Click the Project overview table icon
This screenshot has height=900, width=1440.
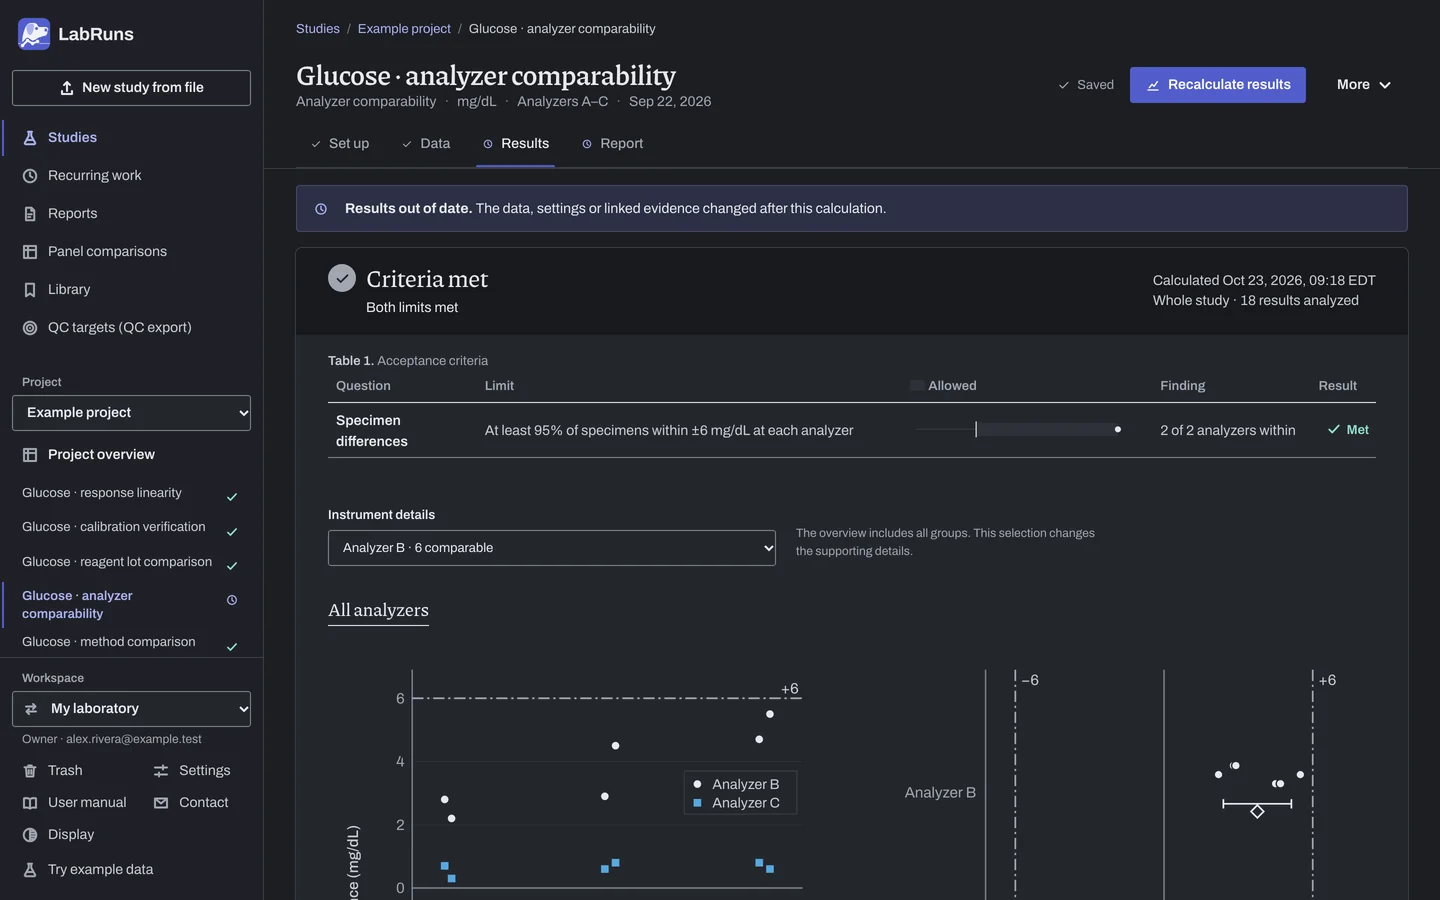[30, 455]
